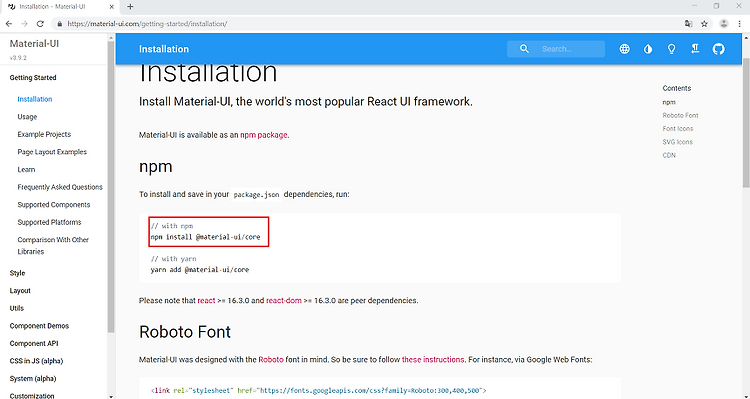Jump to Roboto Font in Contents
The height and width of the screenshot is (399, 750).
click(680, 116)
